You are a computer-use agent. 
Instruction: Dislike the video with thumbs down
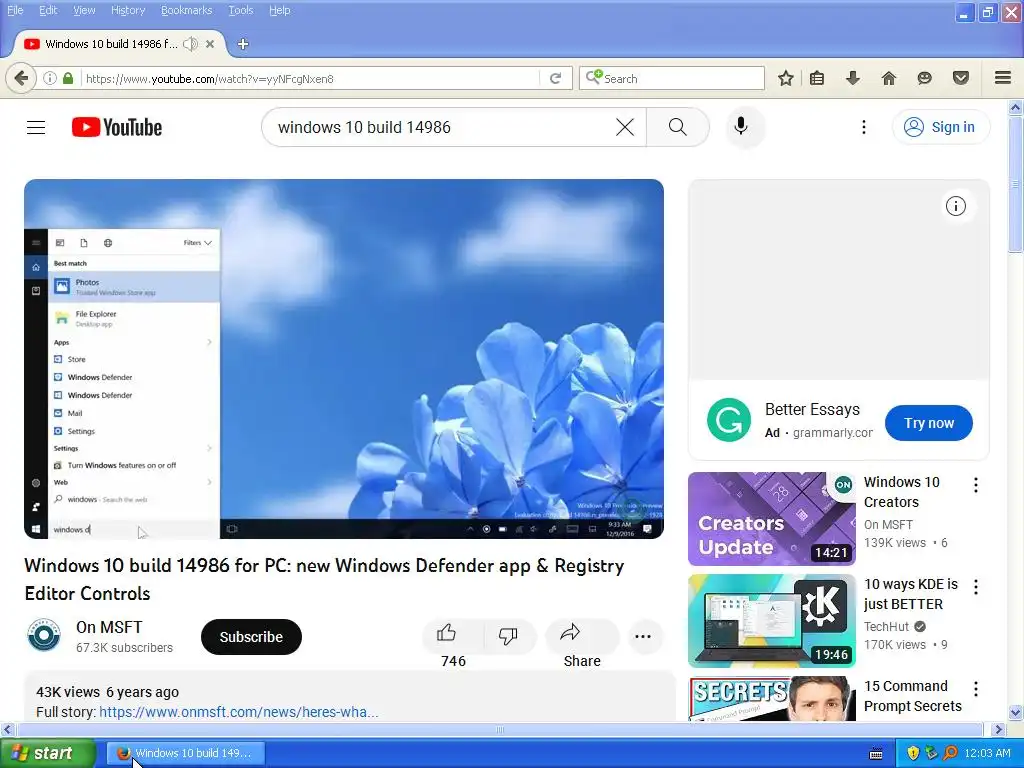508,635
